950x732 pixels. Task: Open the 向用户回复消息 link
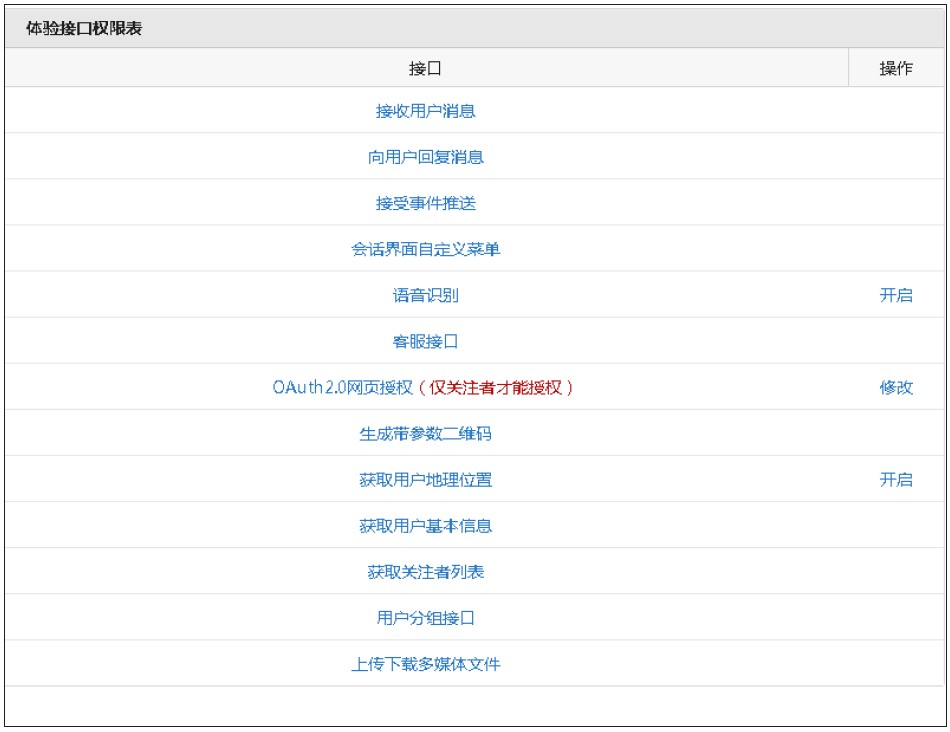425,157
